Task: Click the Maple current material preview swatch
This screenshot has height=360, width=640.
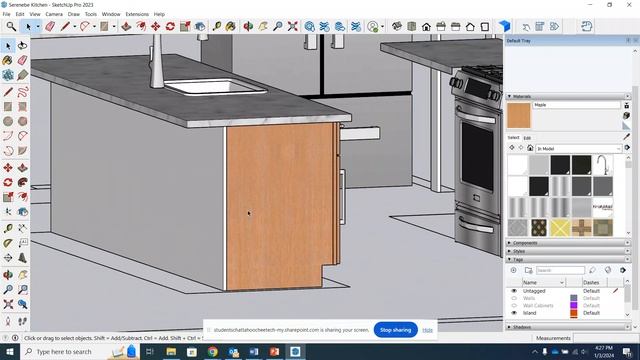Action: 519,116
